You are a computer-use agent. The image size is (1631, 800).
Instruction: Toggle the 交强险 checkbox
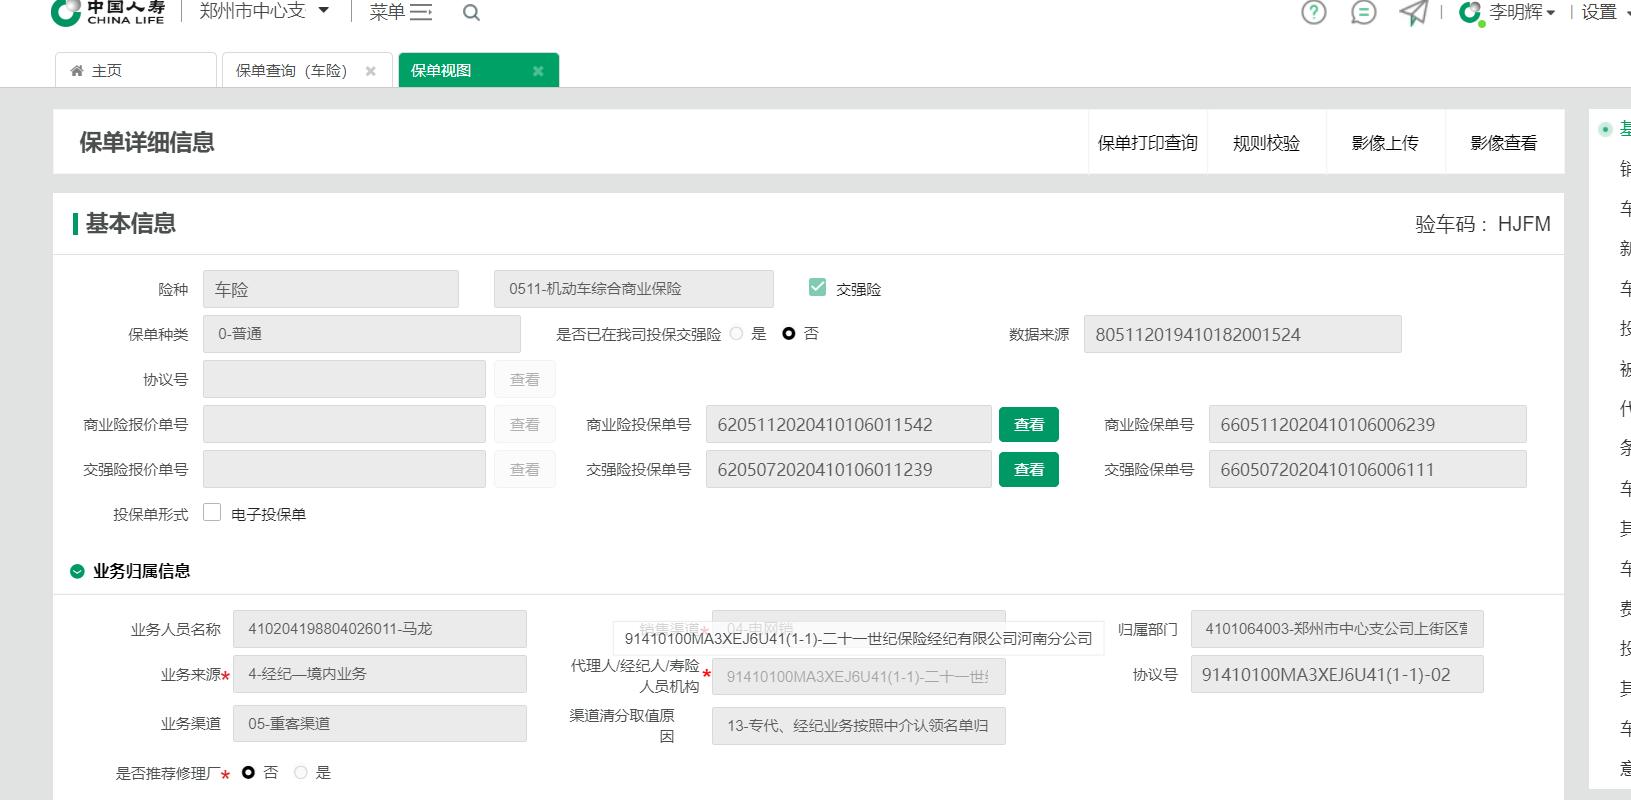[817, 288]
